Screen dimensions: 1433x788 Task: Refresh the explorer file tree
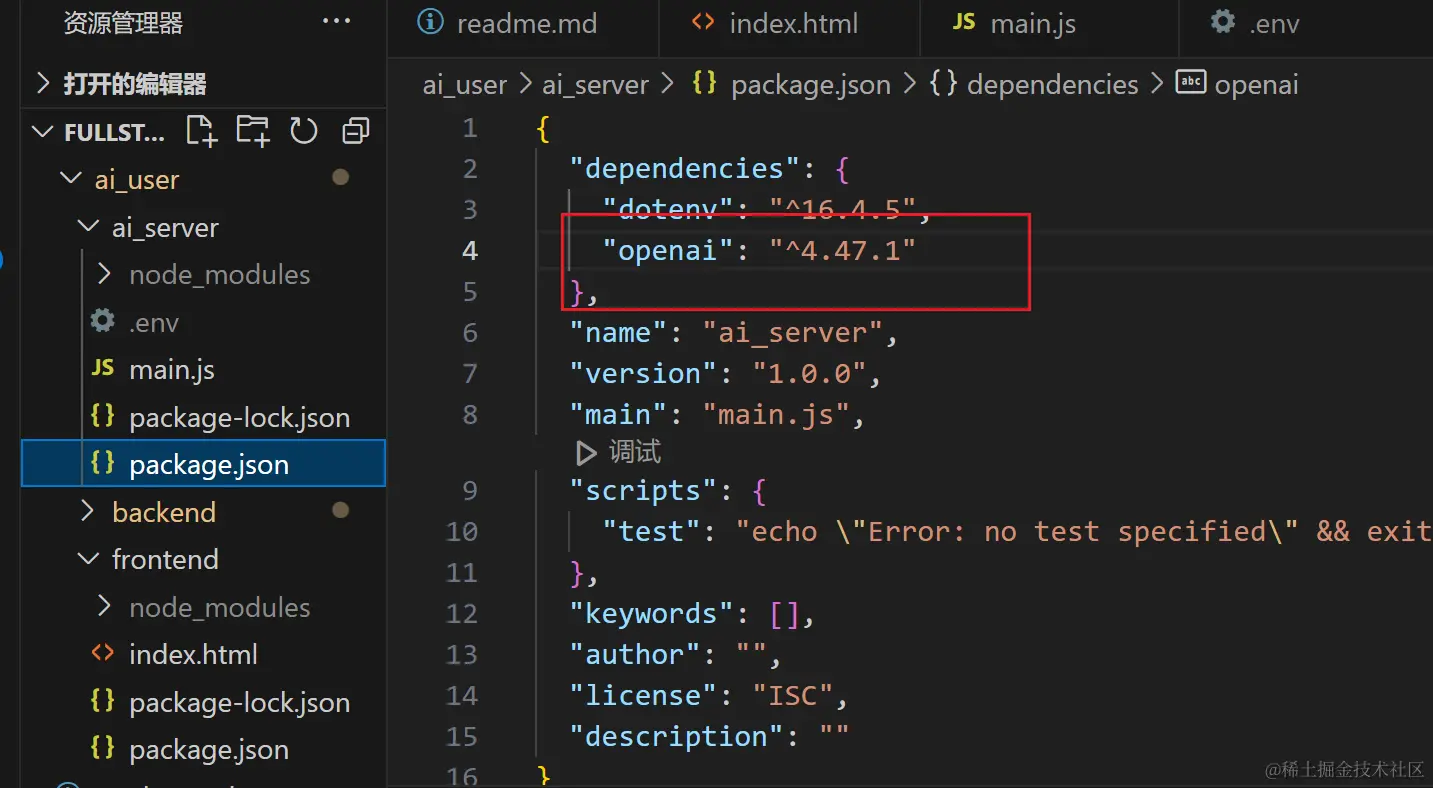tap(303, 131)
